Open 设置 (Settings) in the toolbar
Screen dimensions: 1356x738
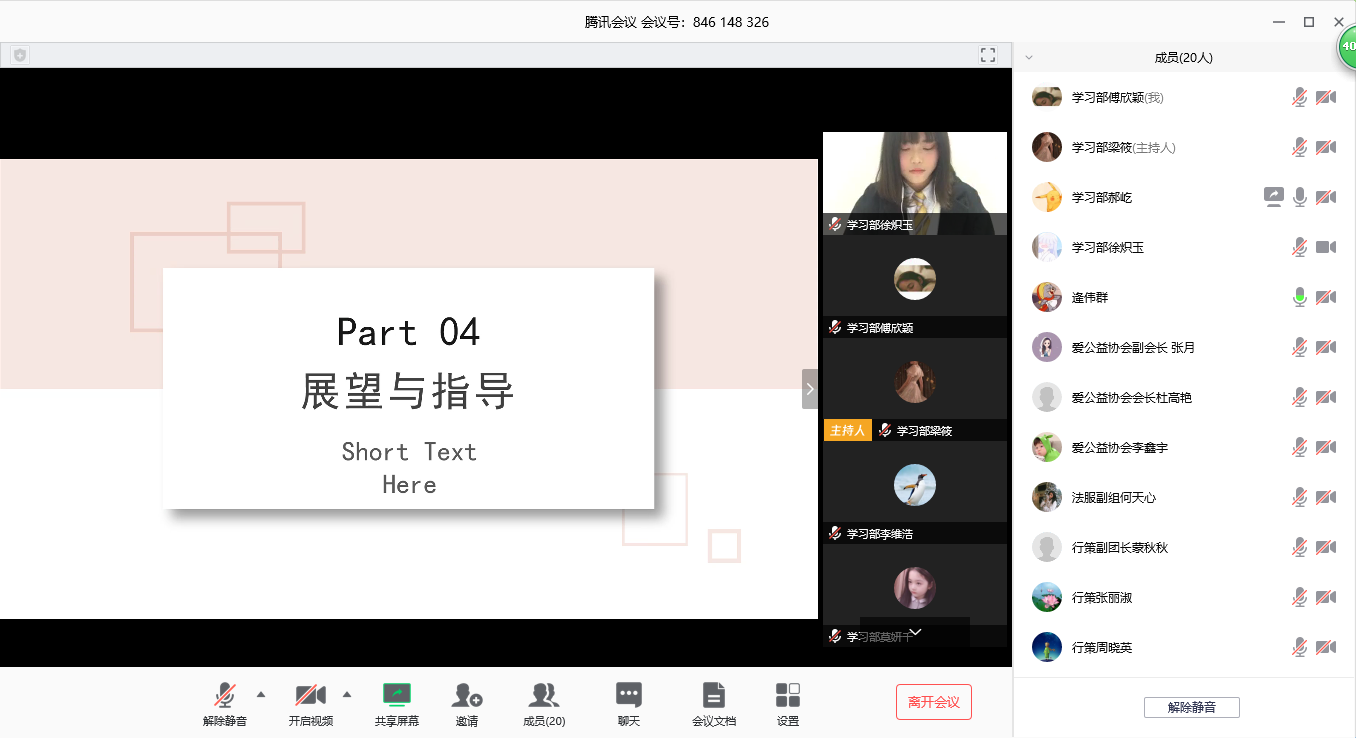pyautogui.click(x=788, y=695)
